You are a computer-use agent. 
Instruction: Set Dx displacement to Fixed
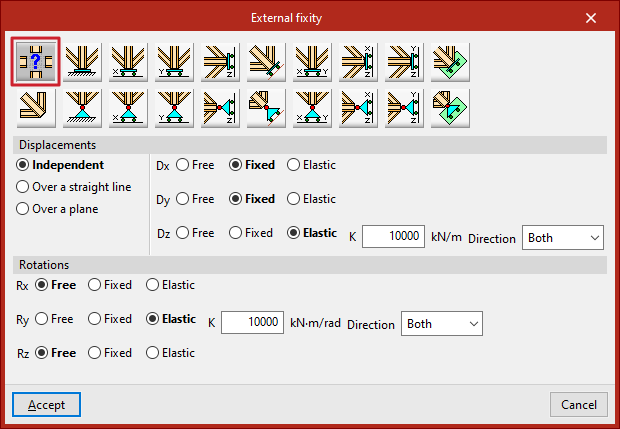click(251, 165)
